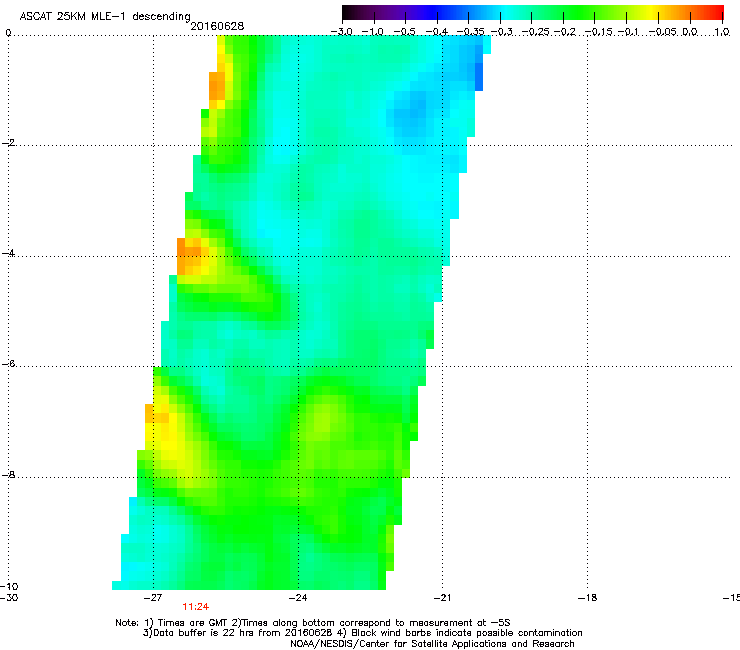740x650 pixels.
Task: Click the -6 latitude axis label
Action: [8, 363]
